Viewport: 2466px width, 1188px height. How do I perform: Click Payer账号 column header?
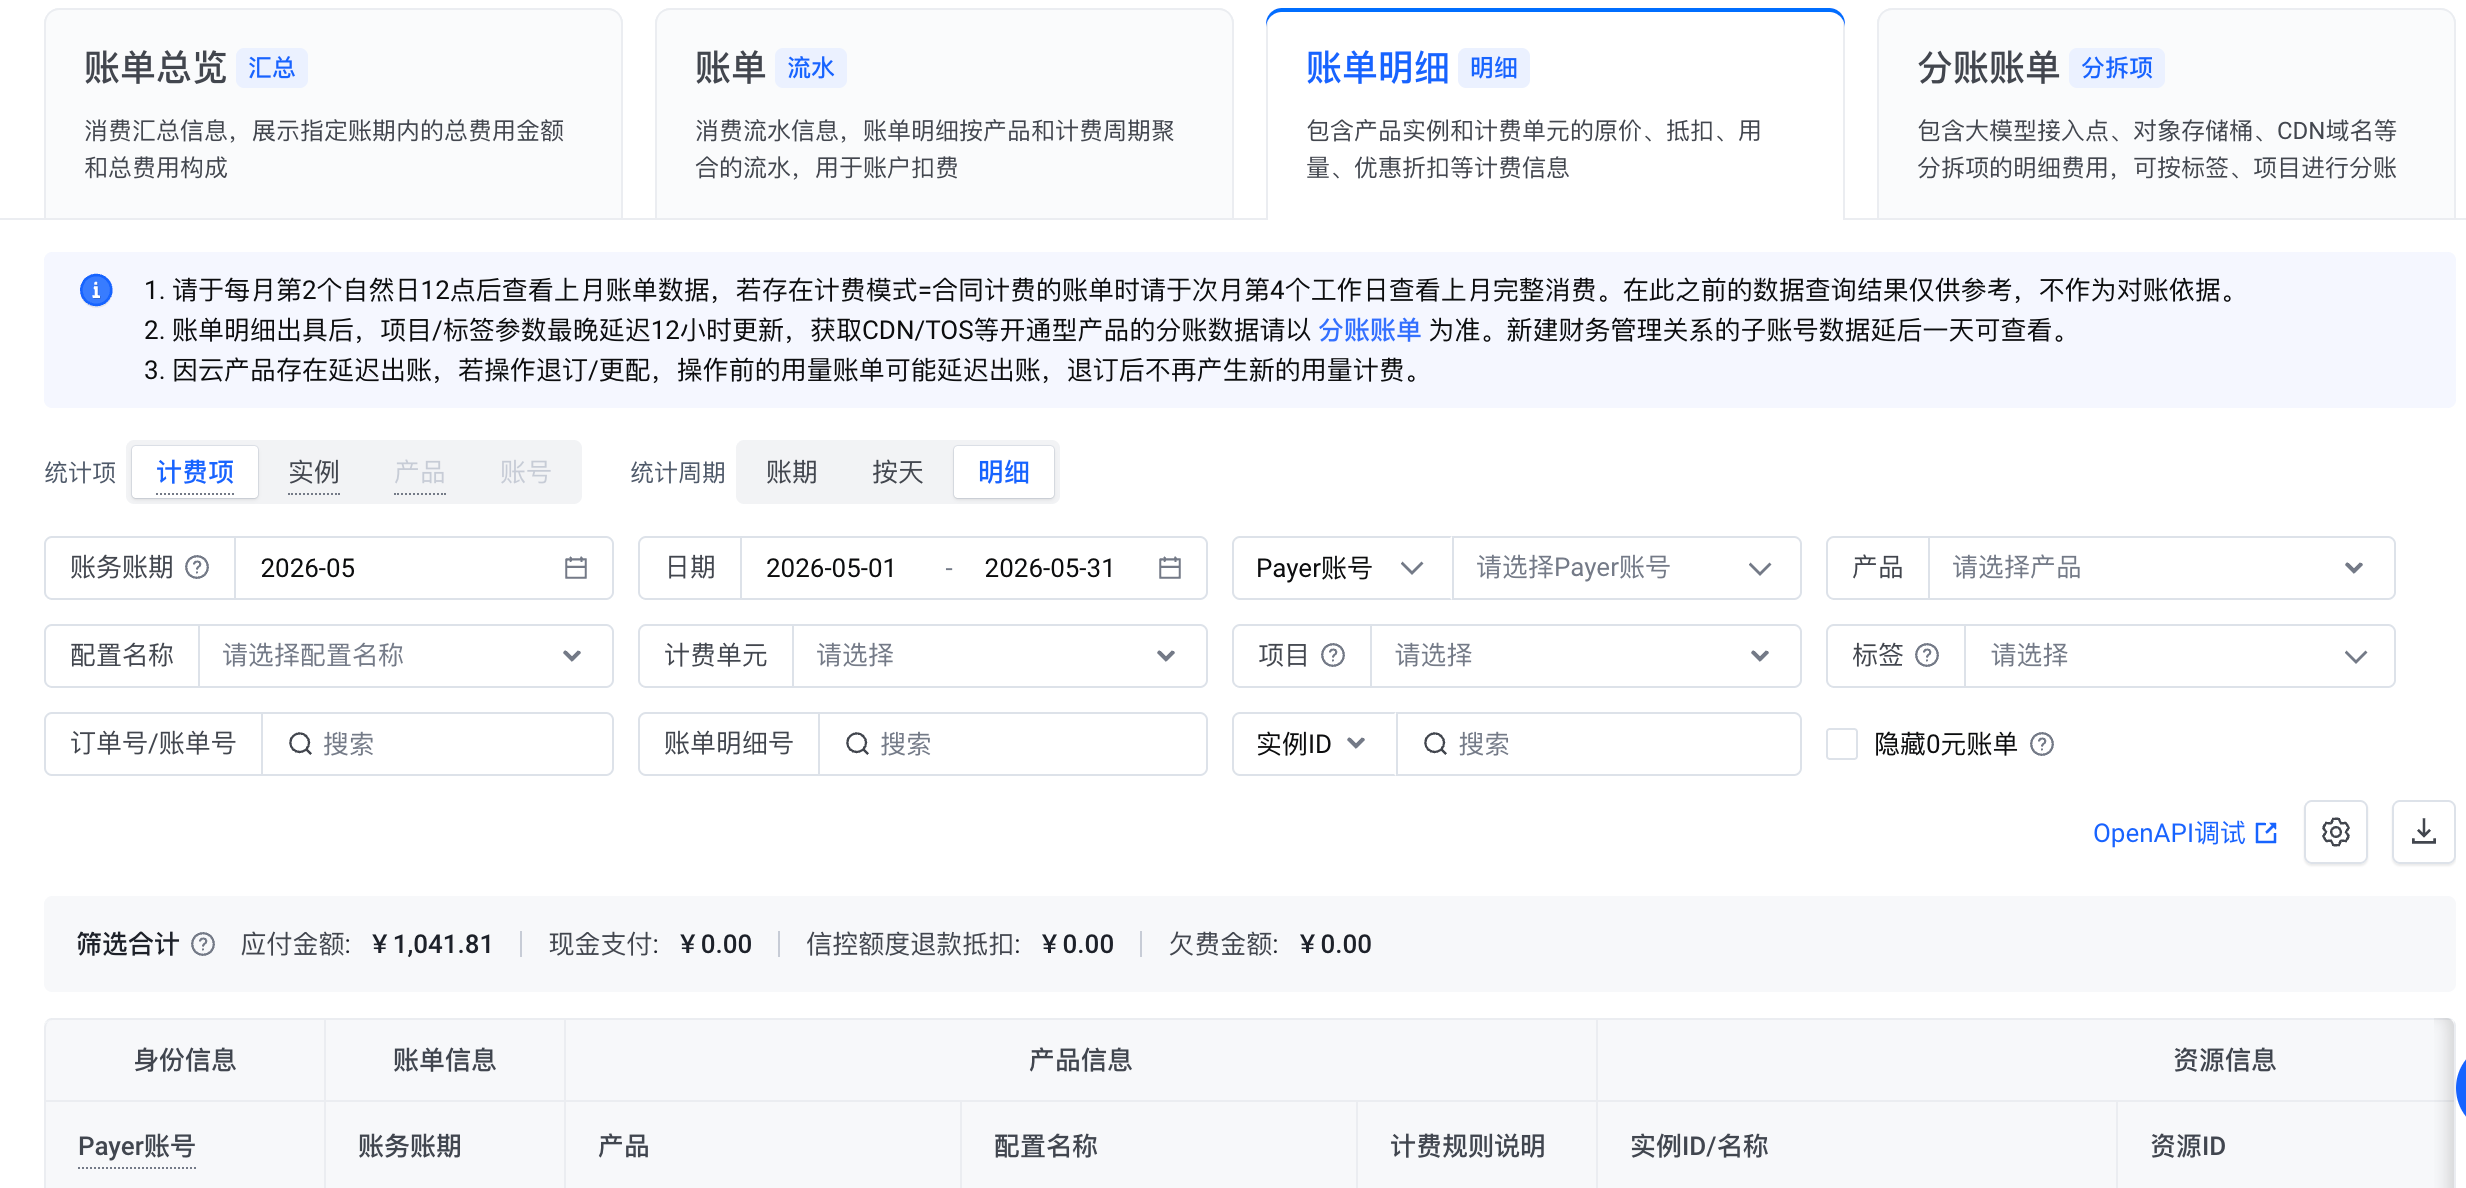[136, 1146]
